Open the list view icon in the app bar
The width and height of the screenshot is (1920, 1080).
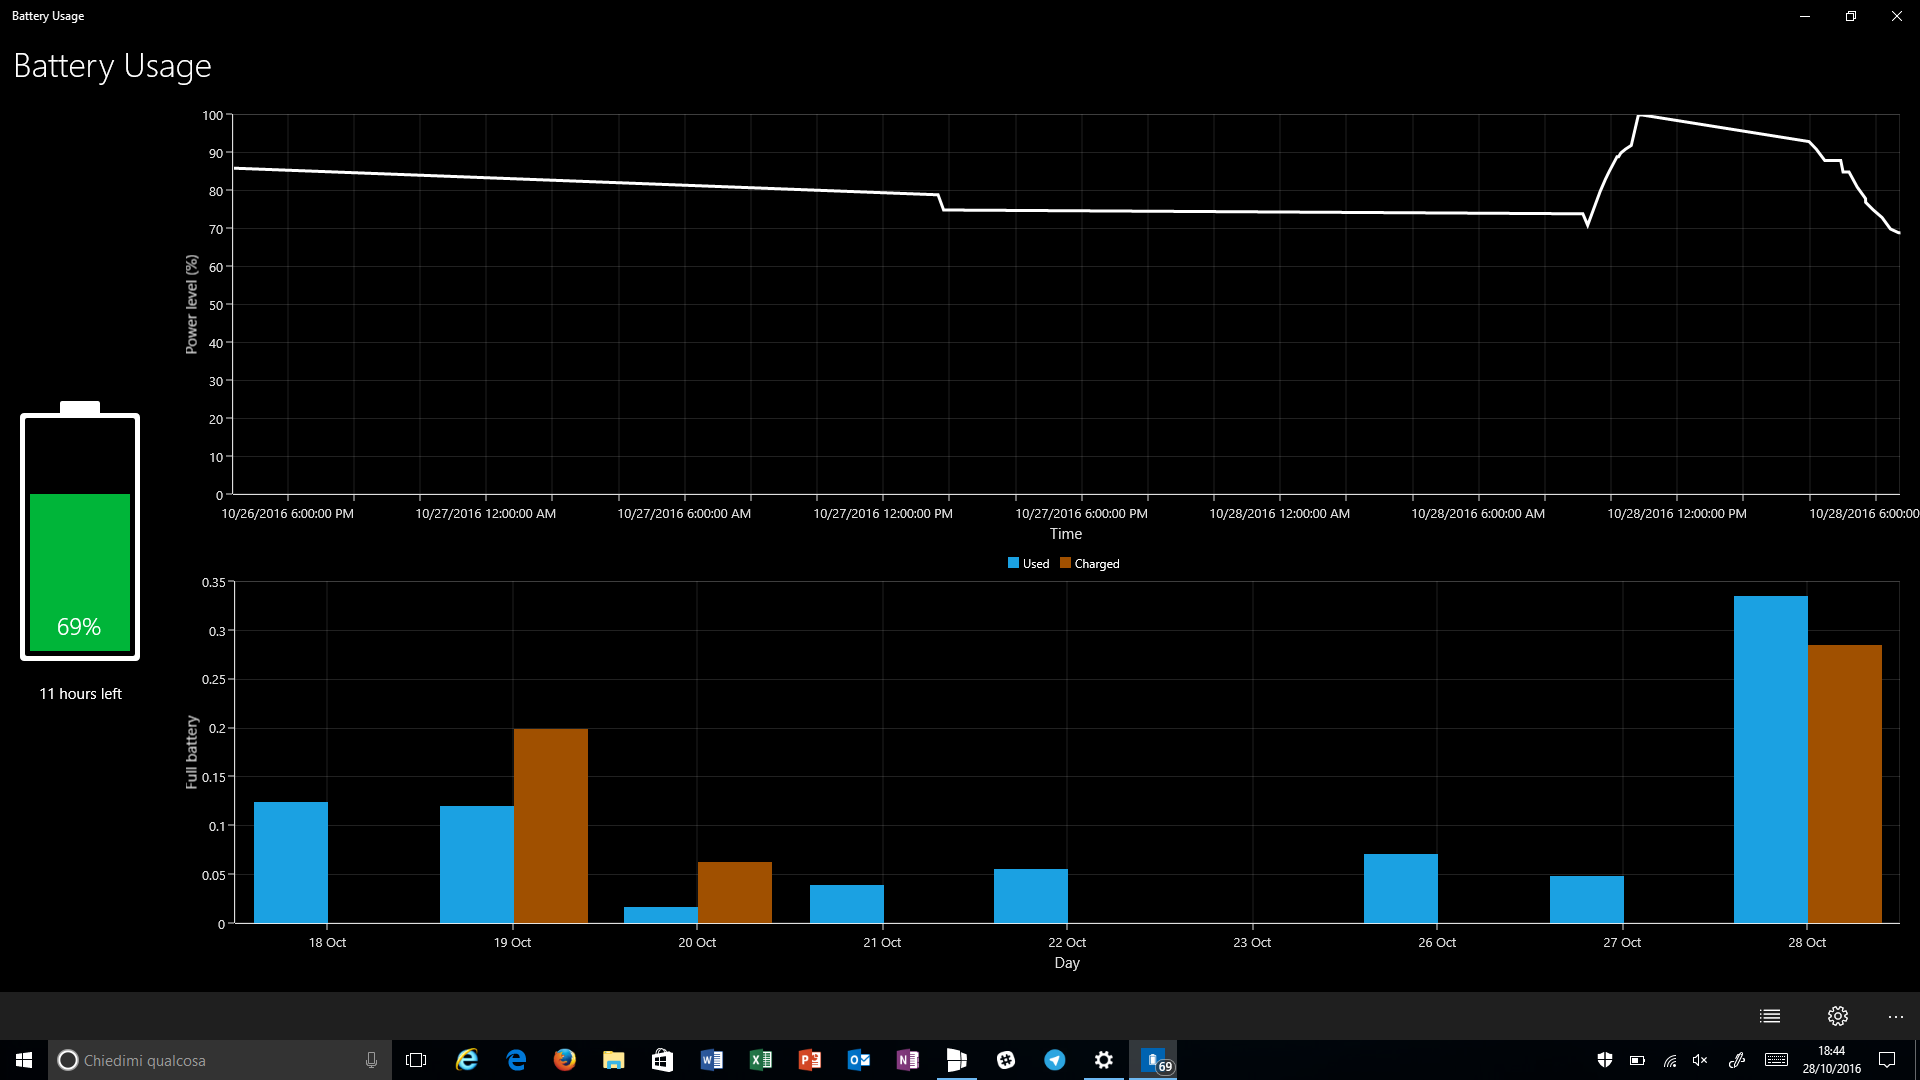[x=1769, y=1016]
